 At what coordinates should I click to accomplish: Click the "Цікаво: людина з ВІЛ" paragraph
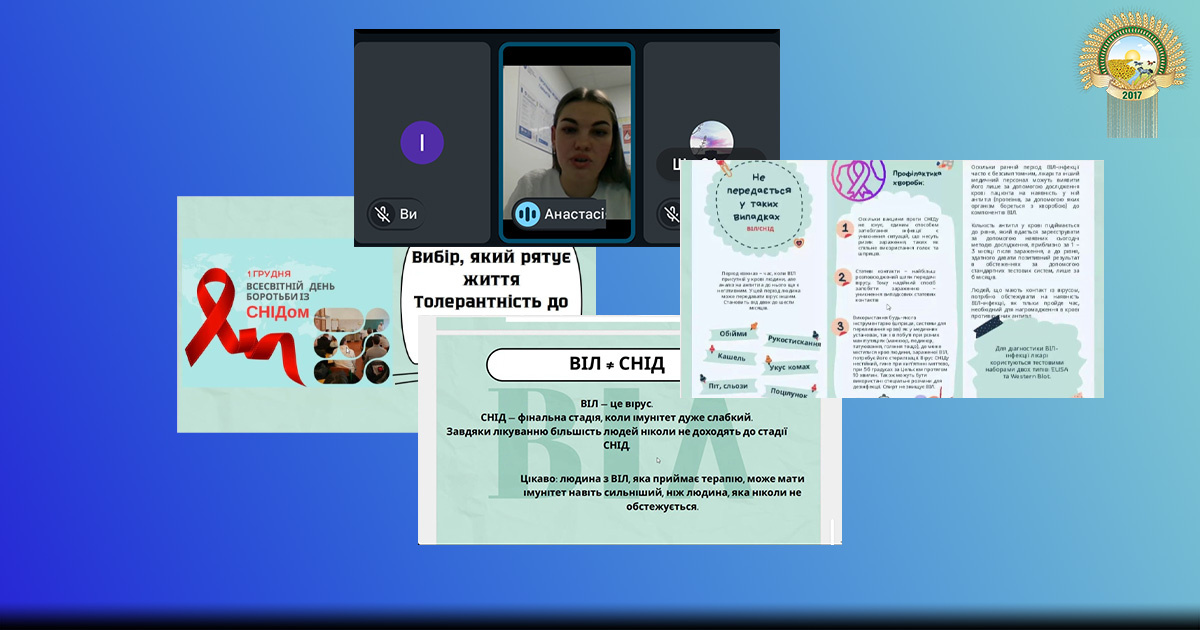[662, 492]
